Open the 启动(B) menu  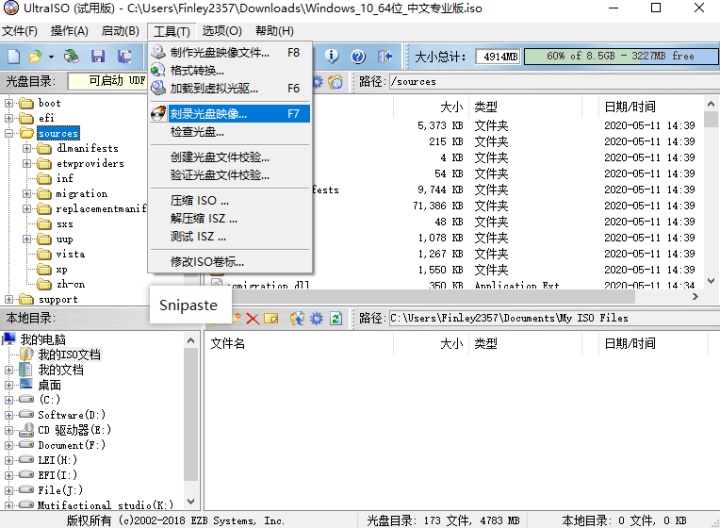tap(120, 31)
